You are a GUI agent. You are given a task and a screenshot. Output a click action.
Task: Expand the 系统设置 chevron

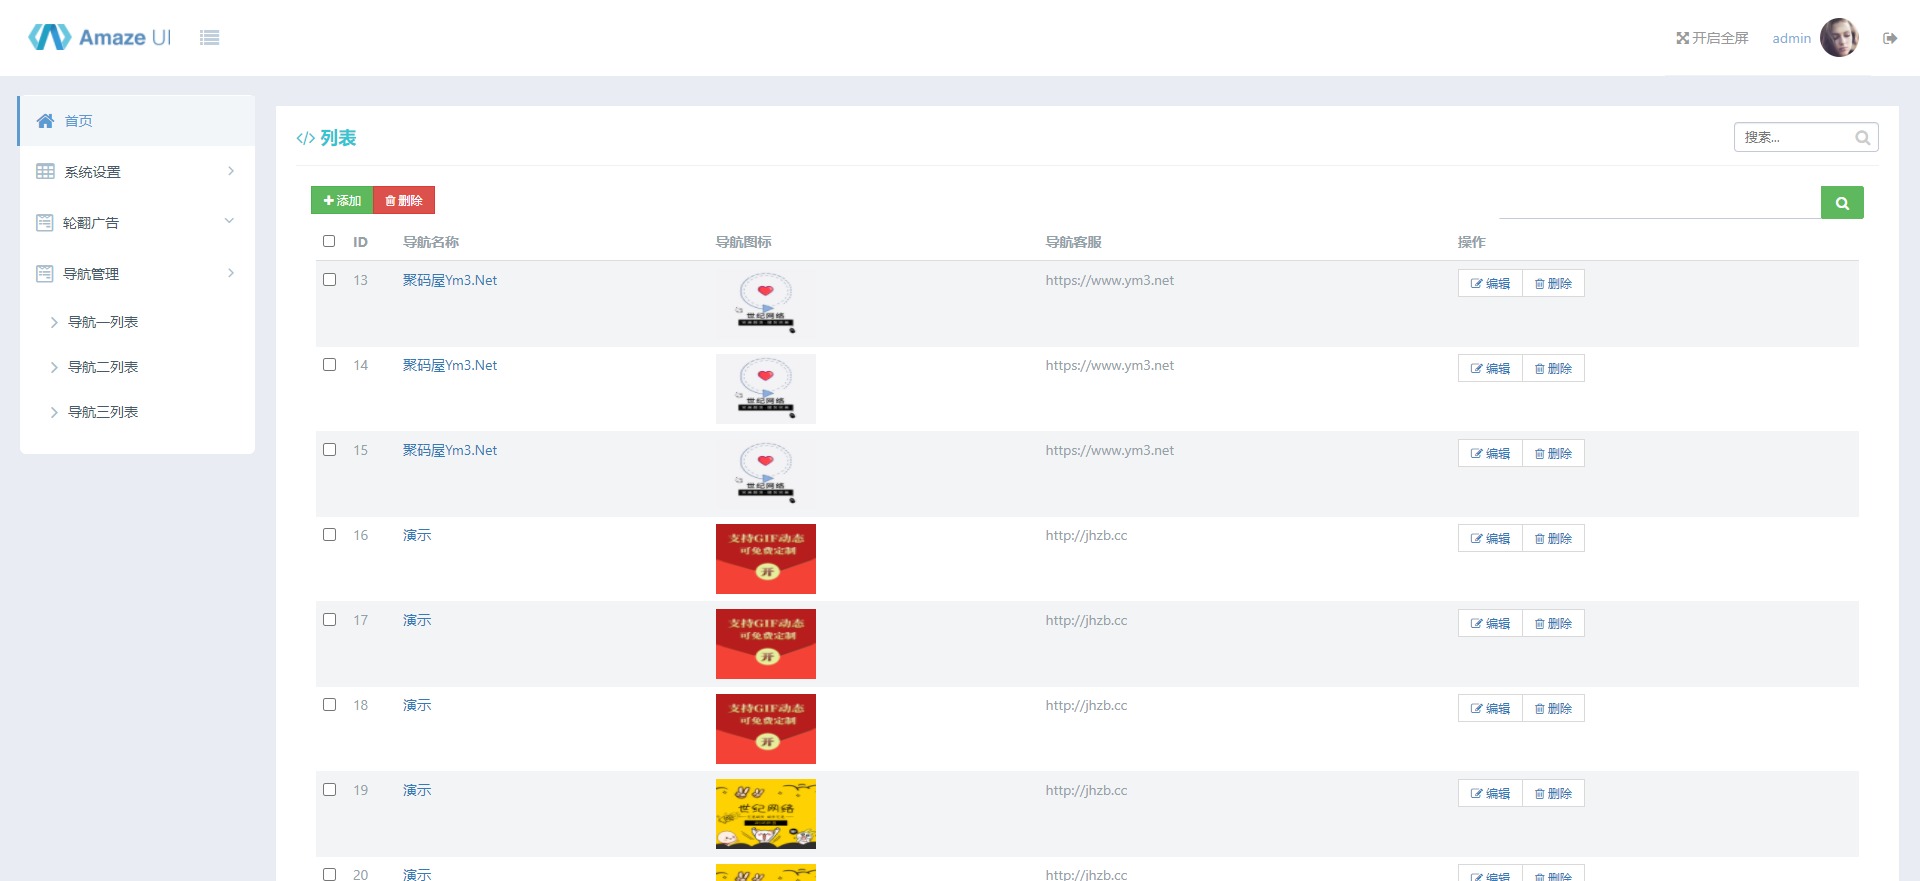(231, 171)
